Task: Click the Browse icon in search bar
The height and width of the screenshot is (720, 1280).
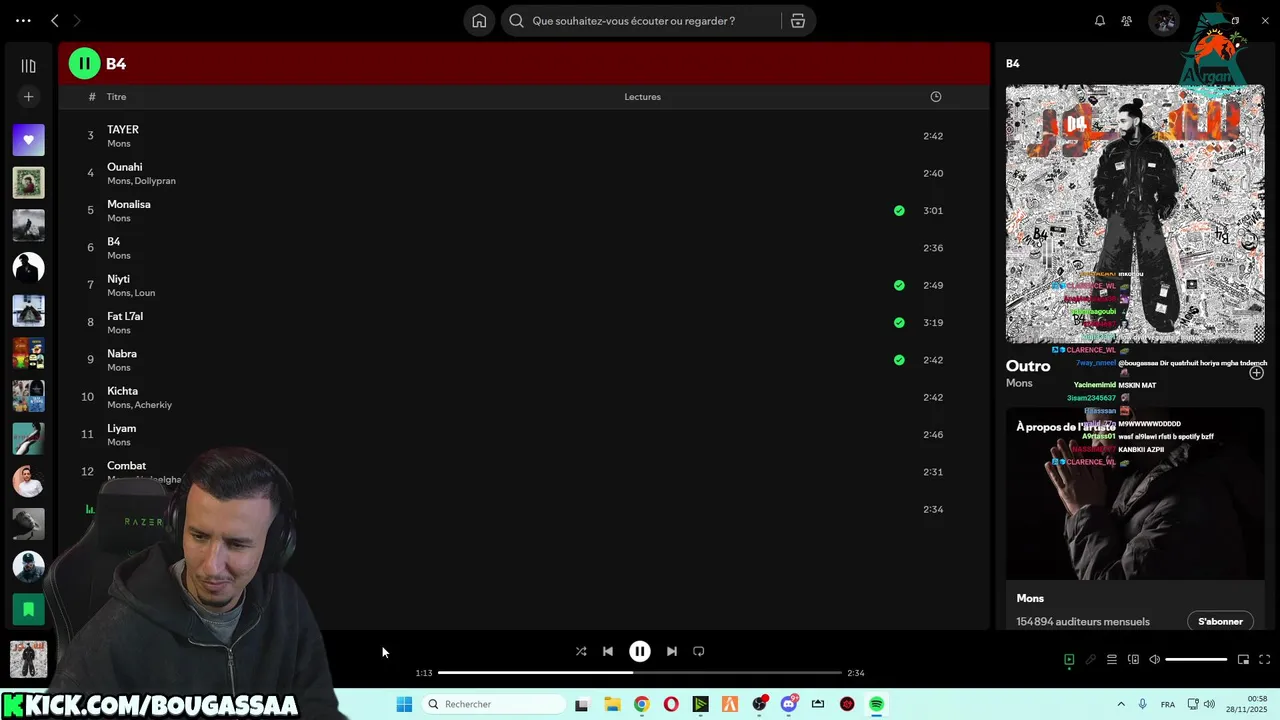Action: (798, 21)
